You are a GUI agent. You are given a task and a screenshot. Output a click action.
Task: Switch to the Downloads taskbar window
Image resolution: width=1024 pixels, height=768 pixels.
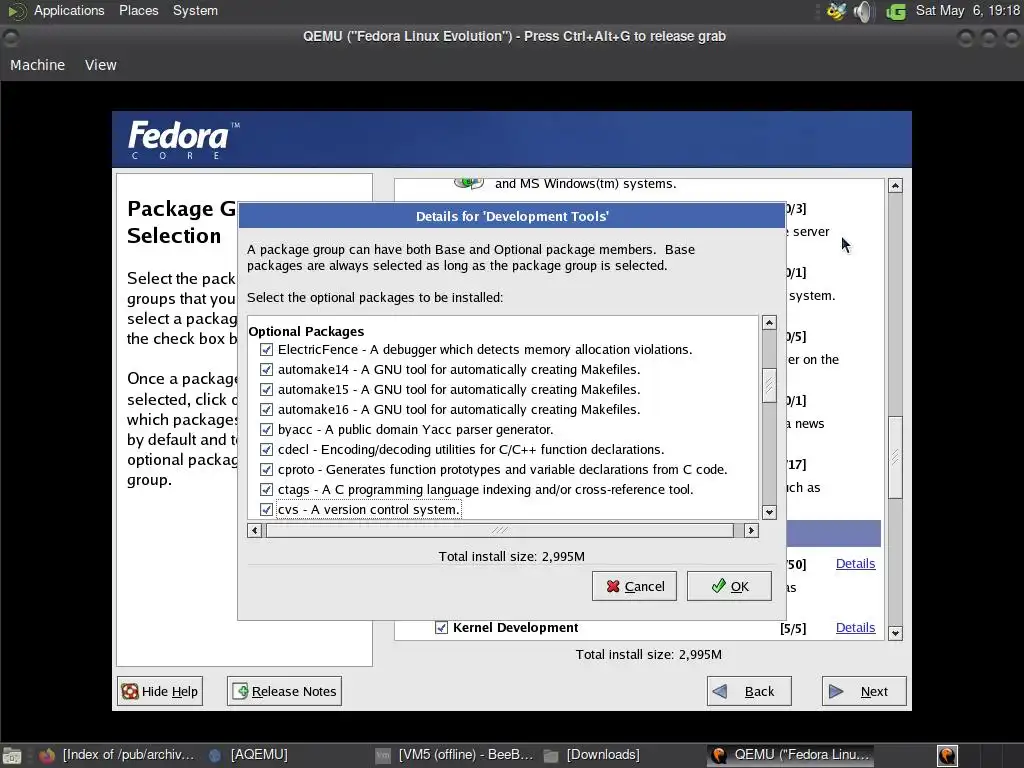tap(592, 755)
